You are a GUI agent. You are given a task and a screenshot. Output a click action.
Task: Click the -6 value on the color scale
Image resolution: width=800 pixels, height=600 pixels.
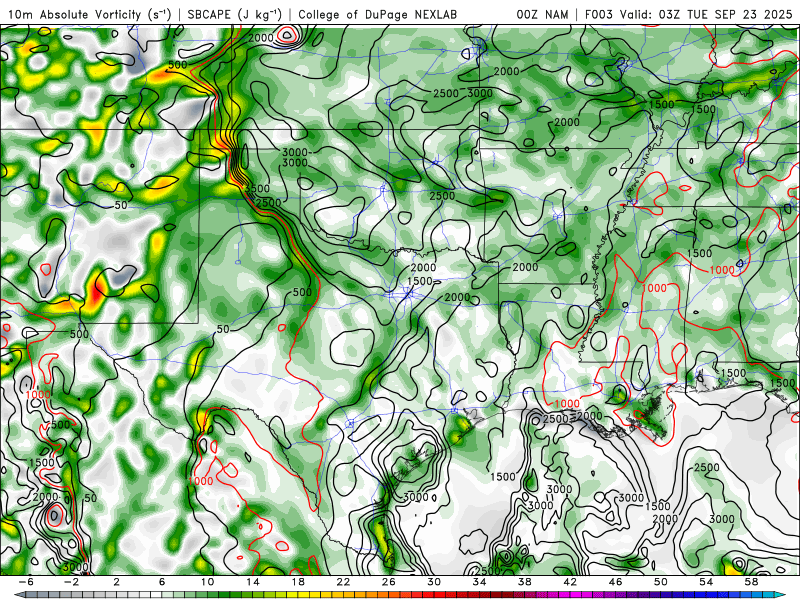tap(26, 582)
